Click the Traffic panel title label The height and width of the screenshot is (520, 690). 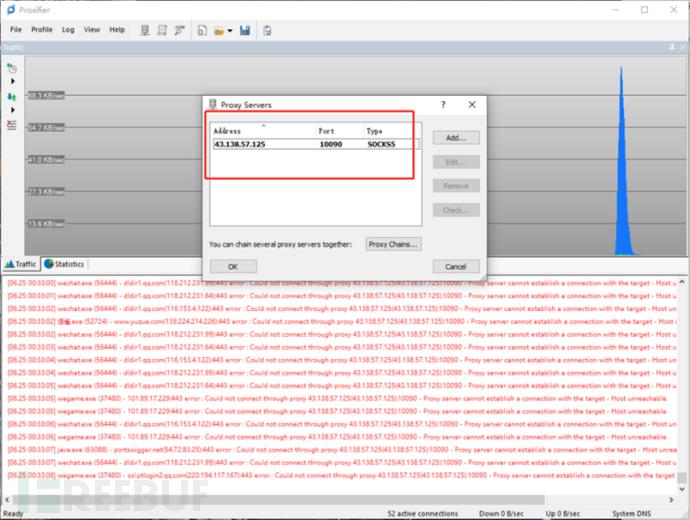coord(13,47)
